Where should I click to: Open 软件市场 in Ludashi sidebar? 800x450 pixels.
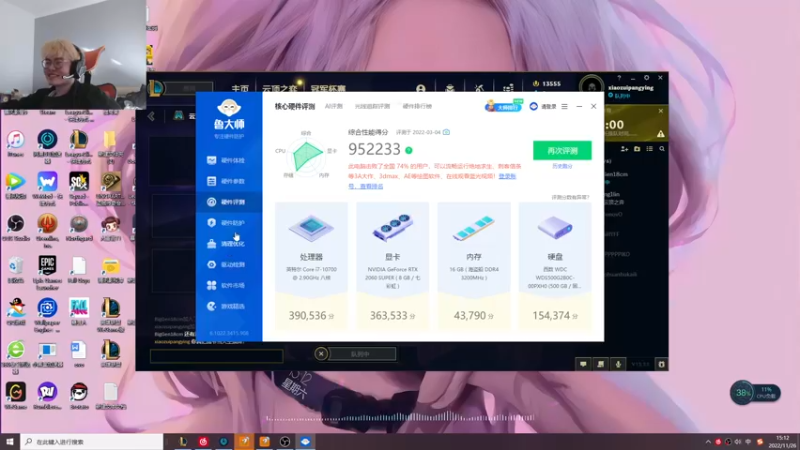[x=229, y=286]
